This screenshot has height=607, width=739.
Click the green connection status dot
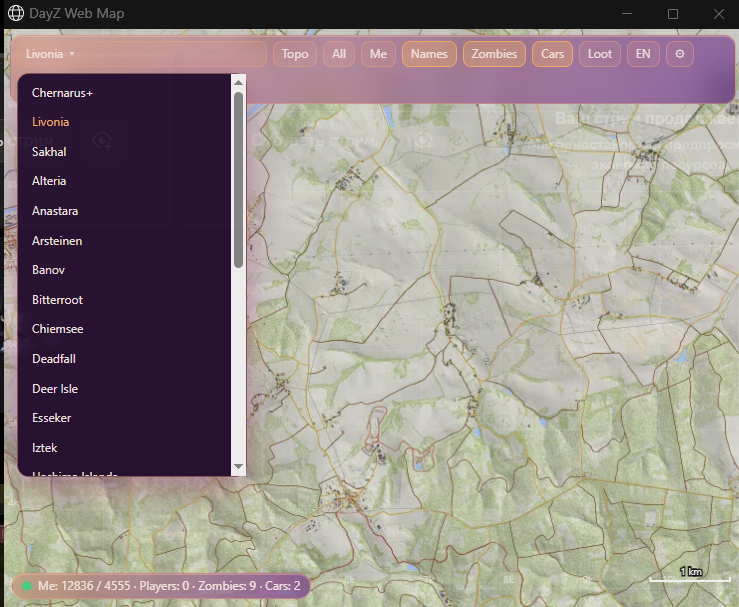pos(27,586)
